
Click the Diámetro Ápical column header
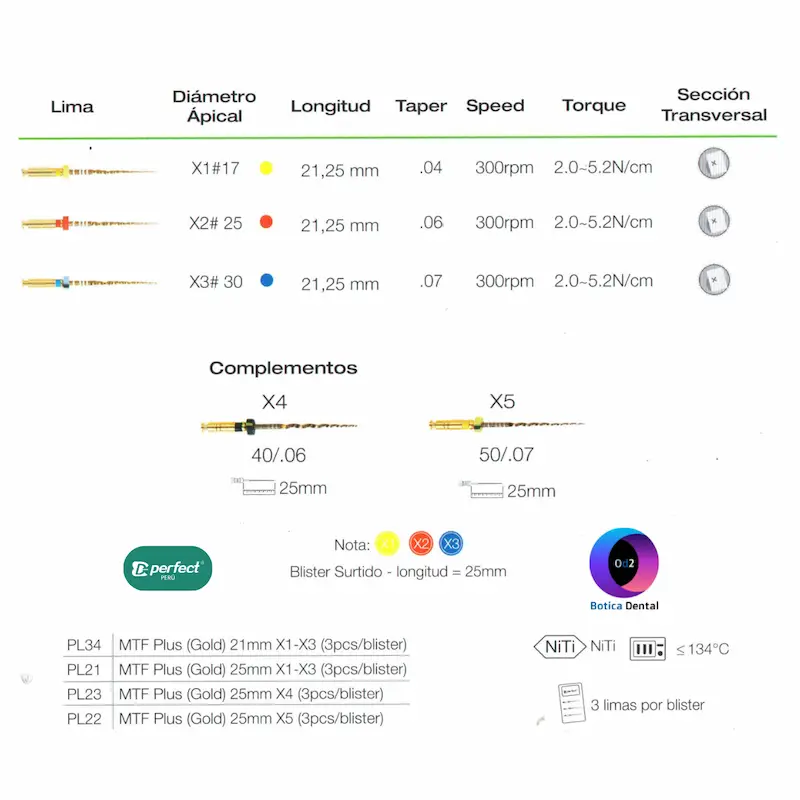pos(214,106)
